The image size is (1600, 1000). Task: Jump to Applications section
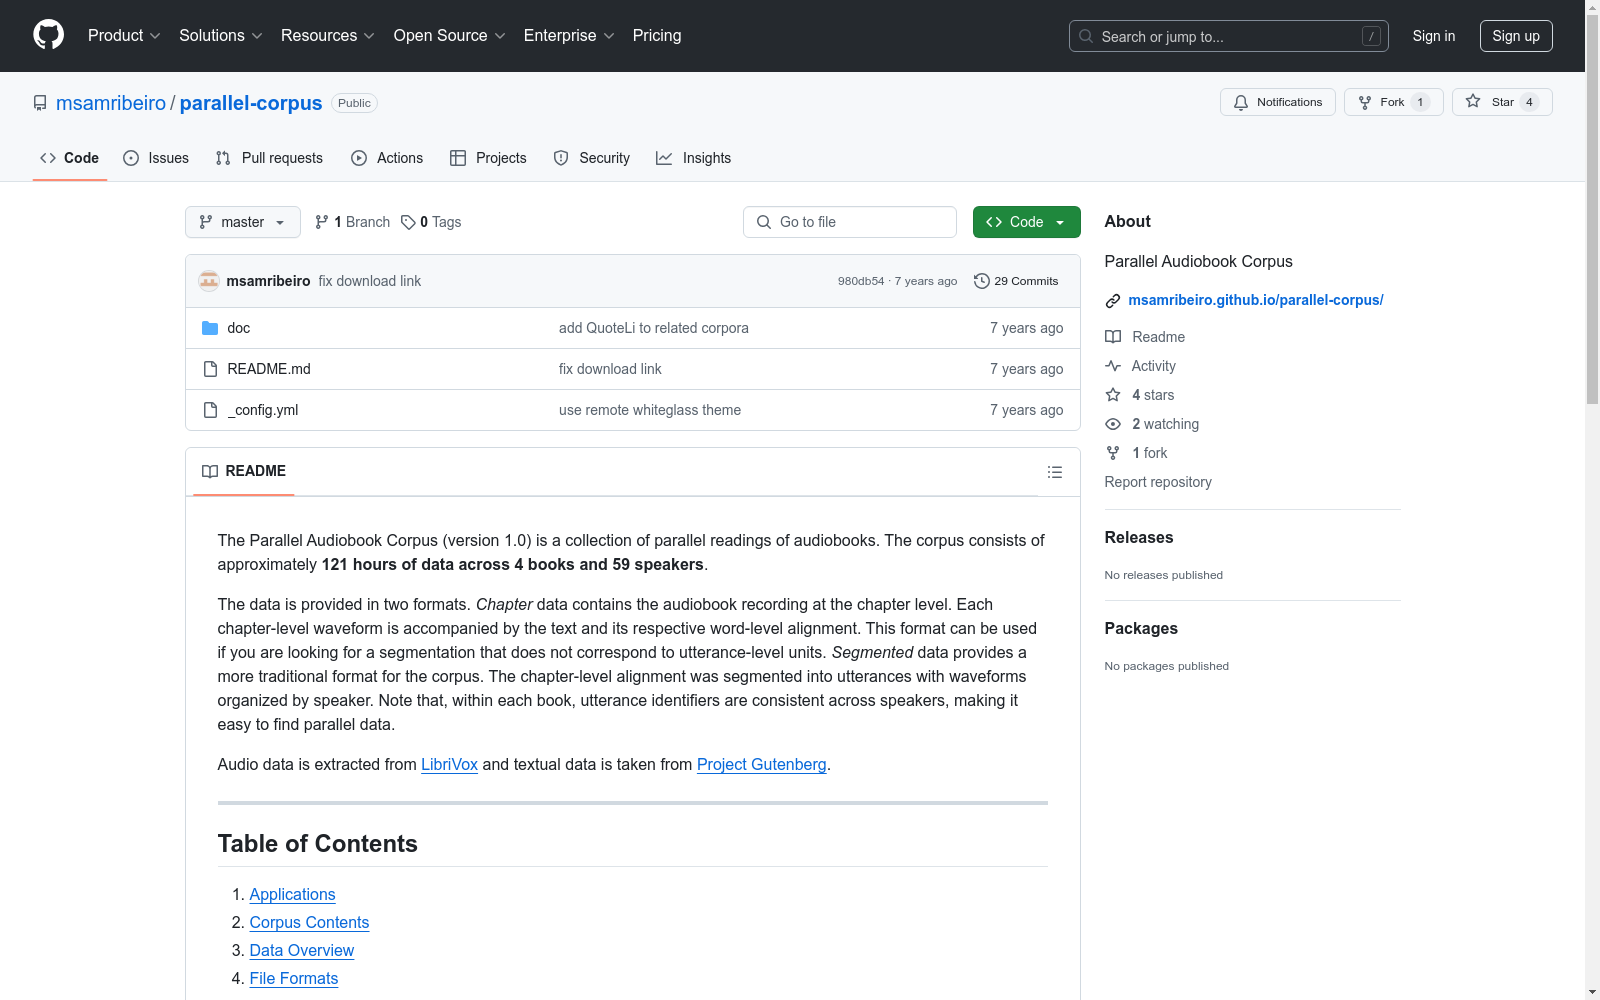pyautogui.click(x=292, y=894)
